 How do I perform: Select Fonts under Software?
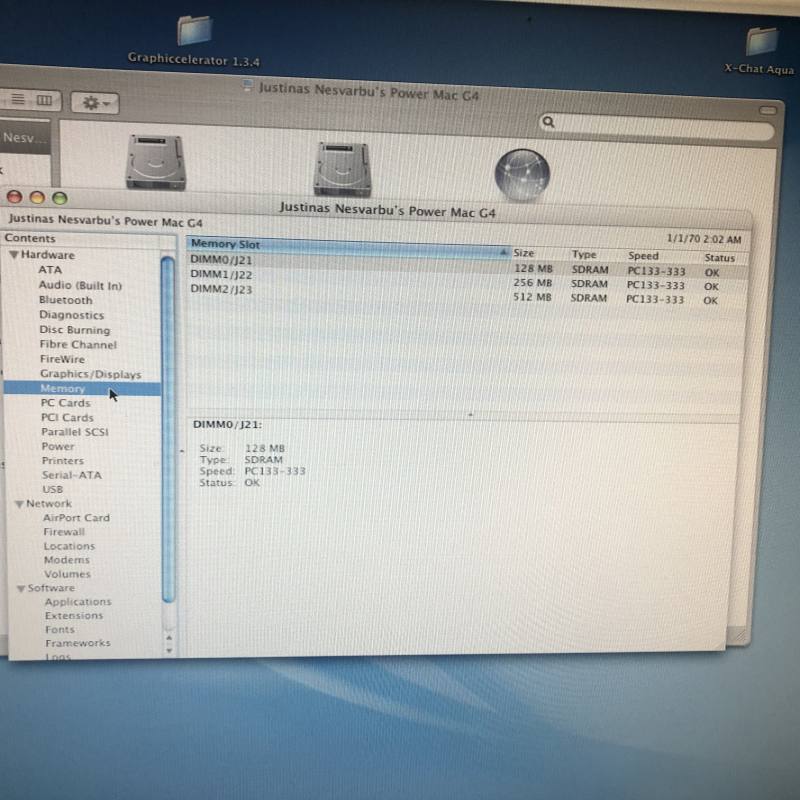click(60, 629)
